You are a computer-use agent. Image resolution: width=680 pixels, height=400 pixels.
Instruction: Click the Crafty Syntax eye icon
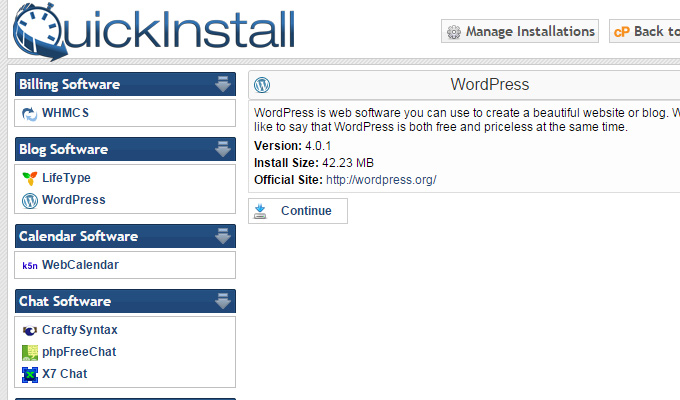point(29,331)
